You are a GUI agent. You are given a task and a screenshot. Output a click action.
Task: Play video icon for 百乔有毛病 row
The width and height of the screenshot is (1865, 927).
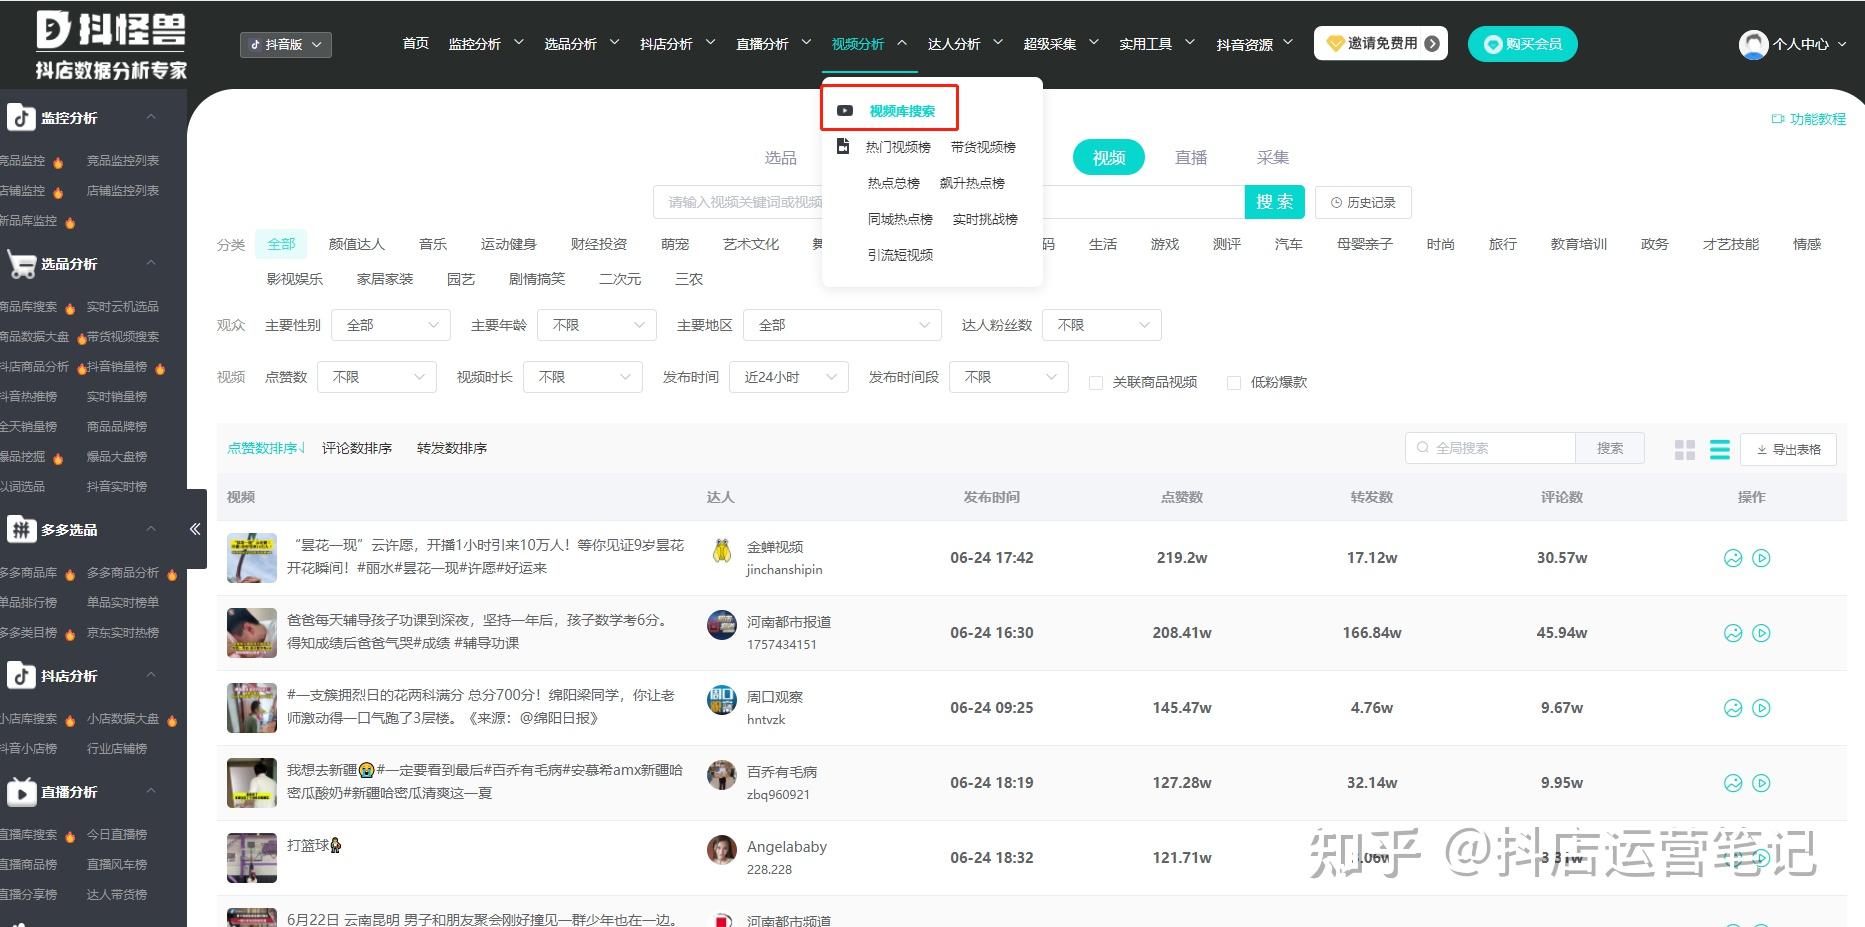[x=1762, y=783]
